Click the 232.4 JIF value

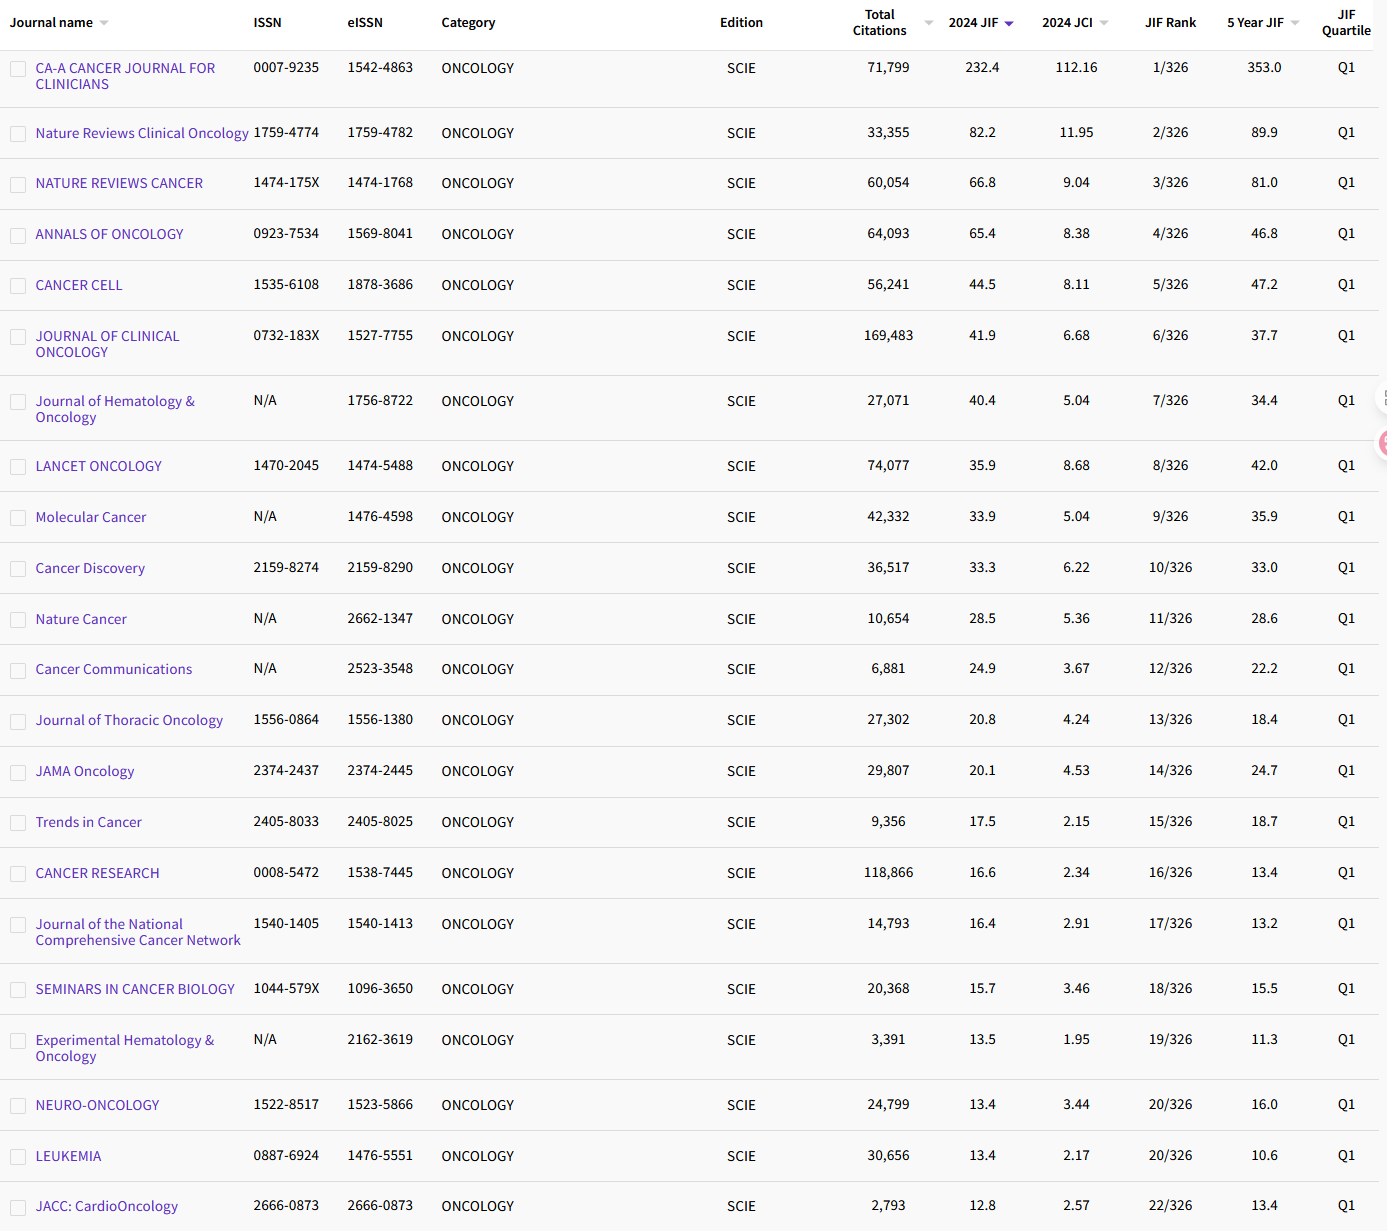click(982, 67)
